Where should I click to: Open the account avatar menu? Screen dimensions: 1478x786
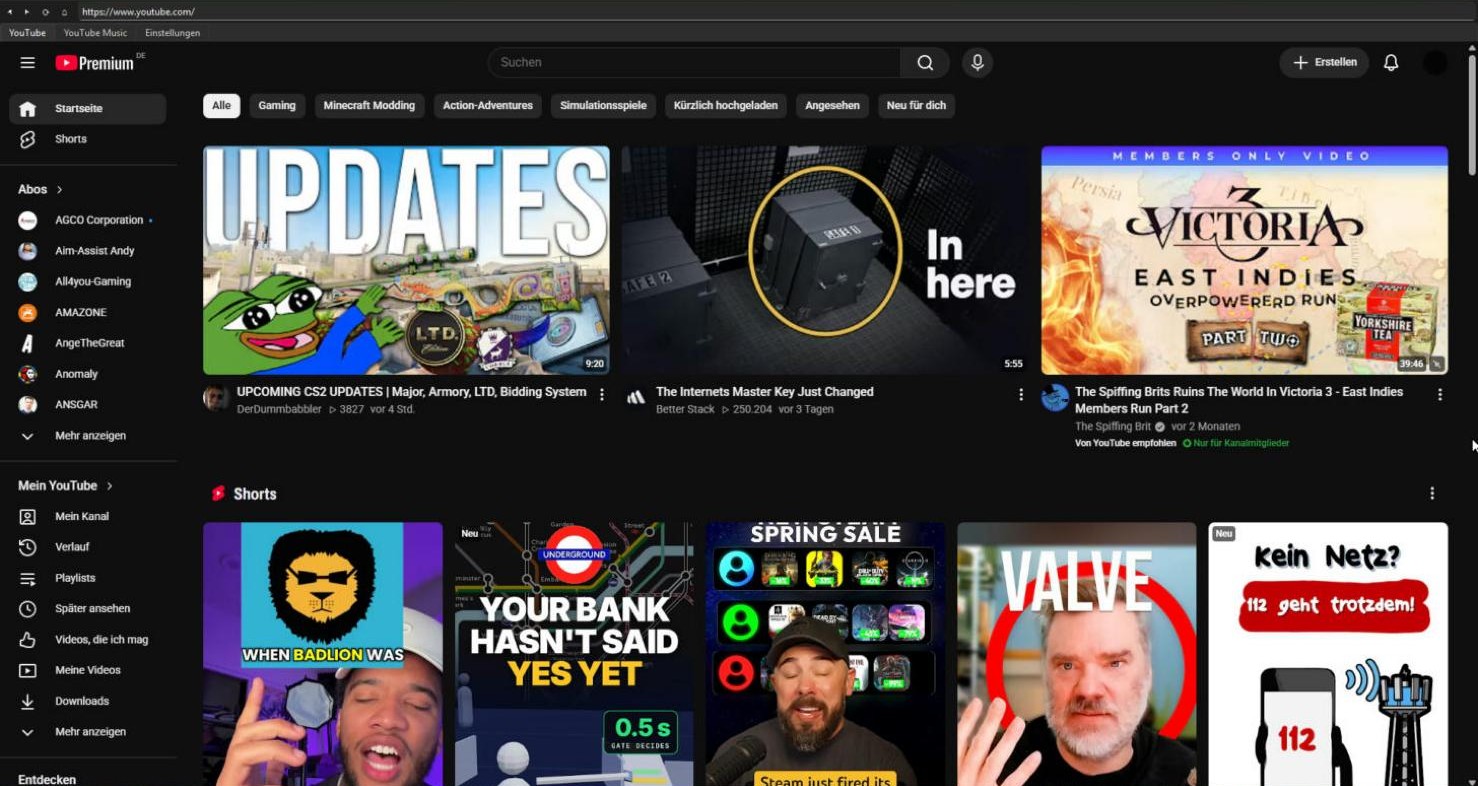click(1435, 63)
